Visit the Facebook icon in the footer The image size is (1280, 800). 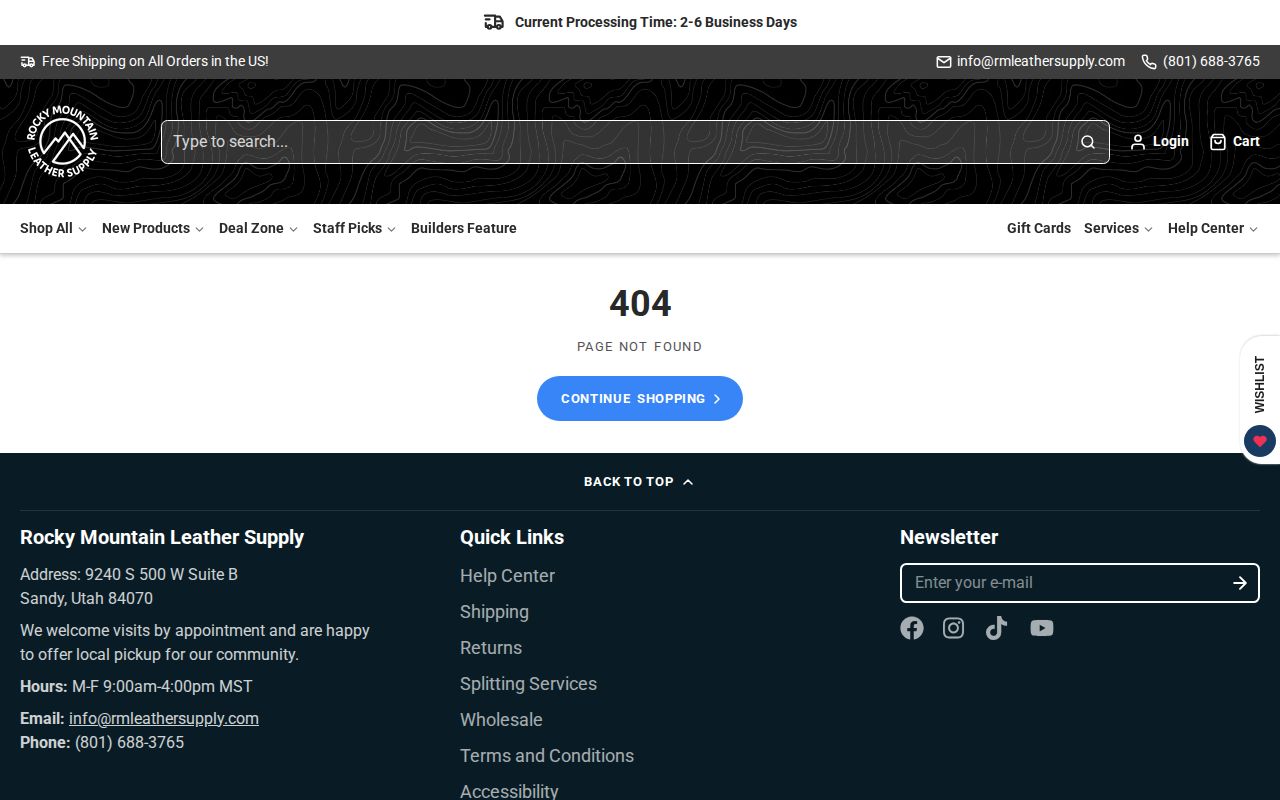coord(911,628)
